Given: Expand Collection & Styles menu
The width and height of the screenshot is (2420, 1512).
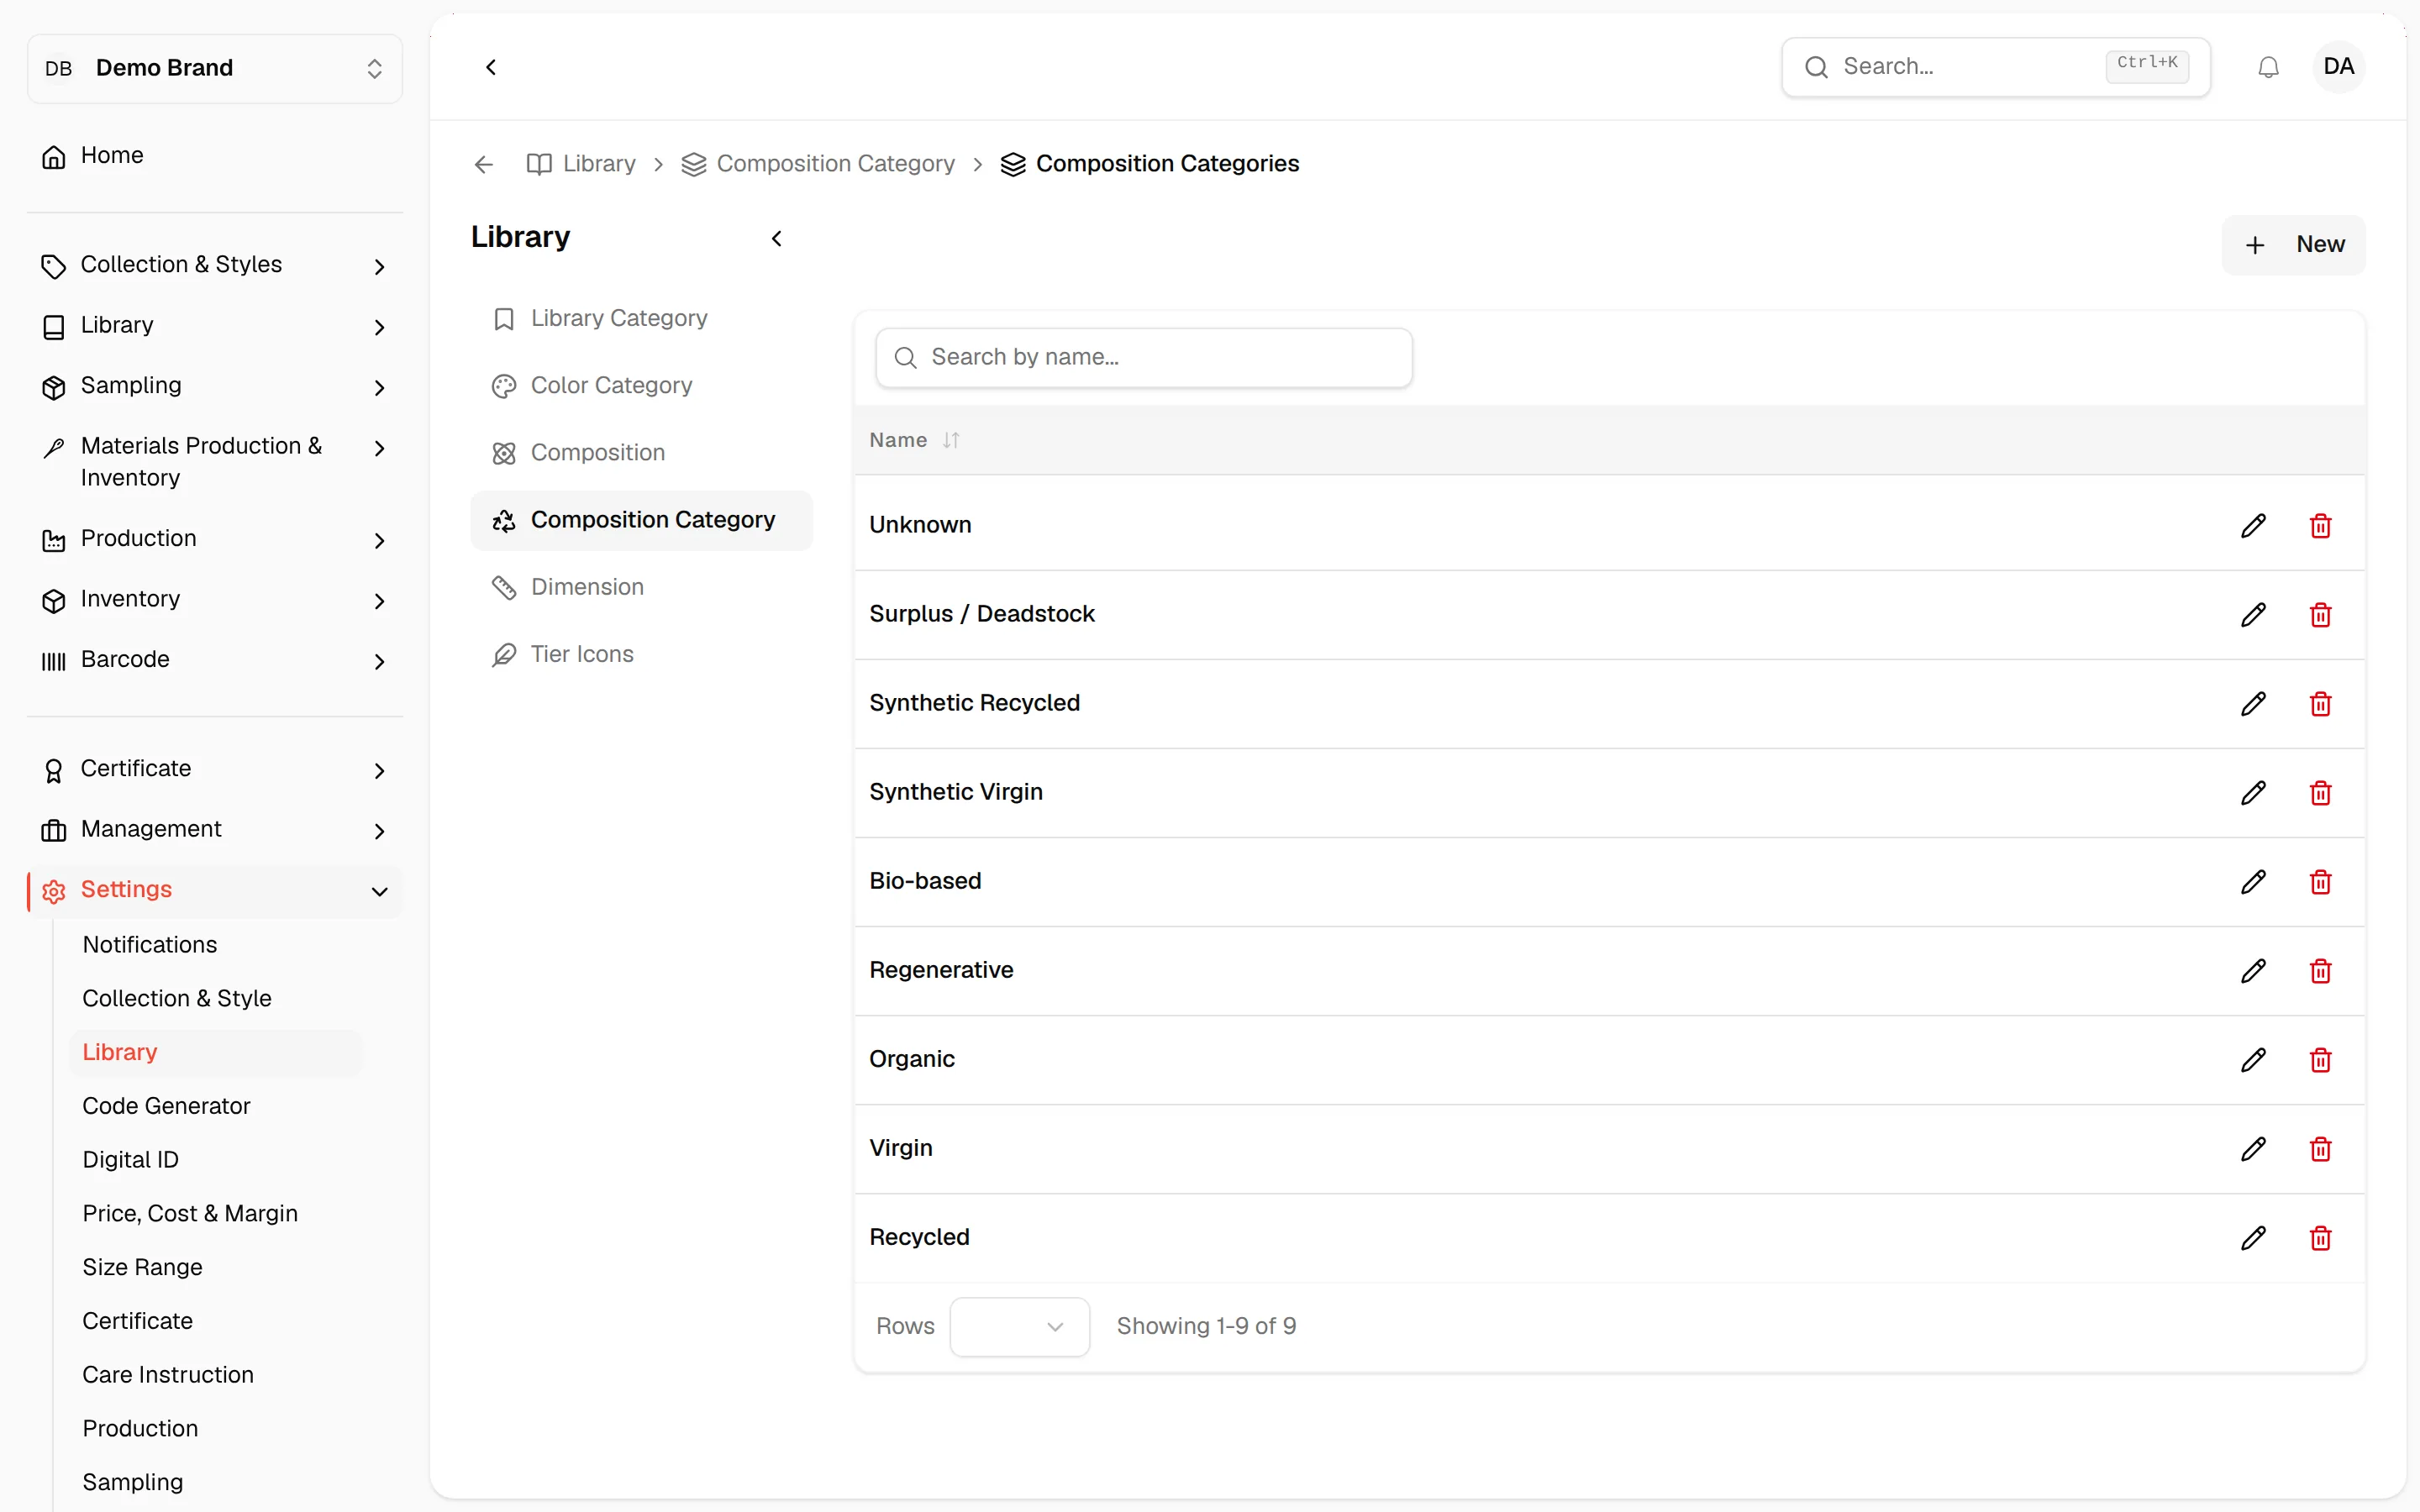Looking at the screenshot, I should pos(215,265).
